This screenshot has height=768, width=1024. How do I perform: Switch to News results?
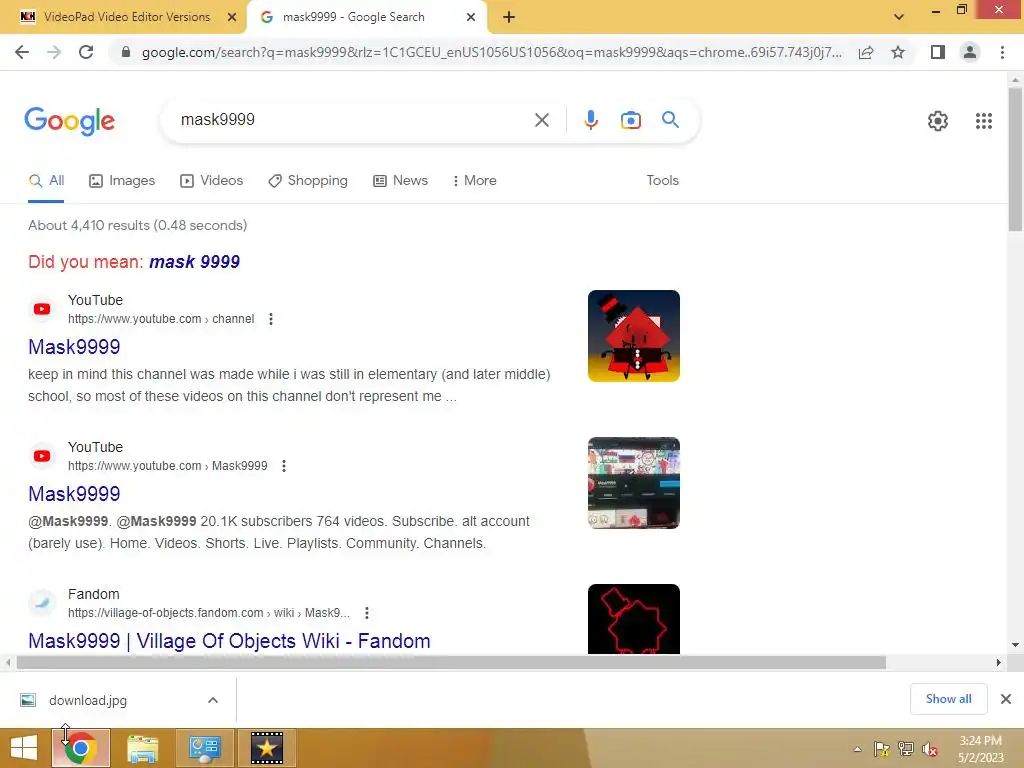pos(400,180)
